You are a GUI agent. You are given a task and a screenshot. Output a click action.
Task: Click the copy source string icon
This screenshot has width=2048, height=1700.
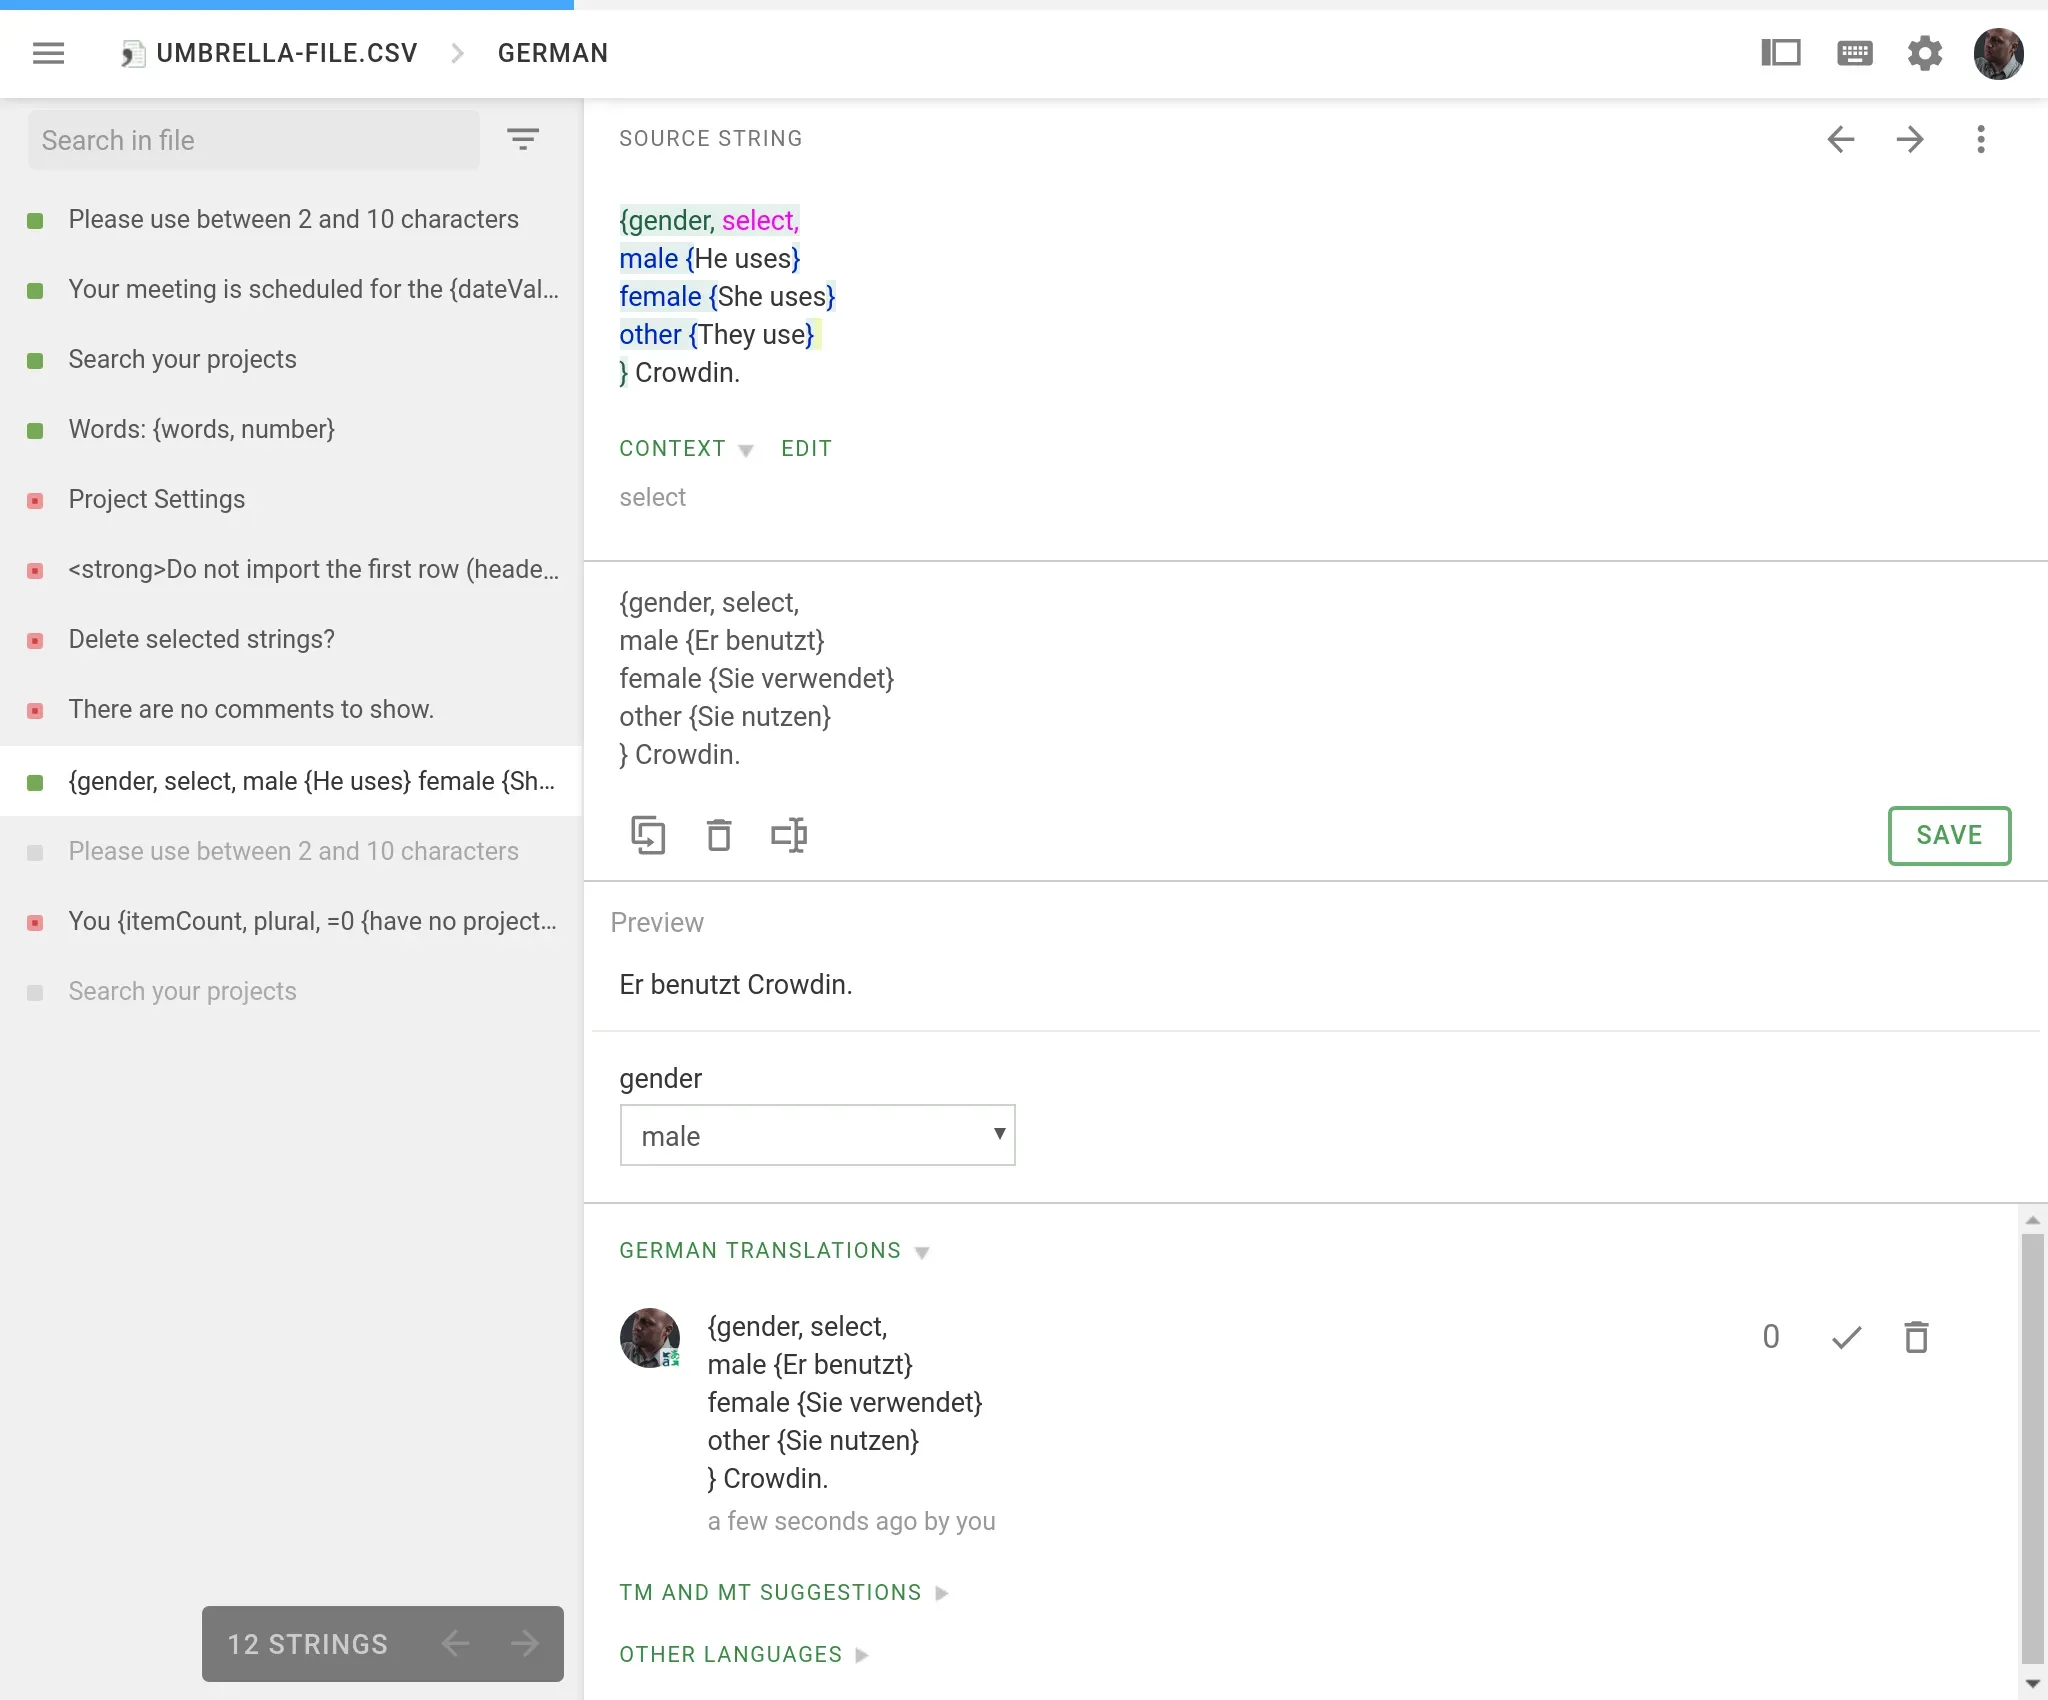click(x=646, y=834)
